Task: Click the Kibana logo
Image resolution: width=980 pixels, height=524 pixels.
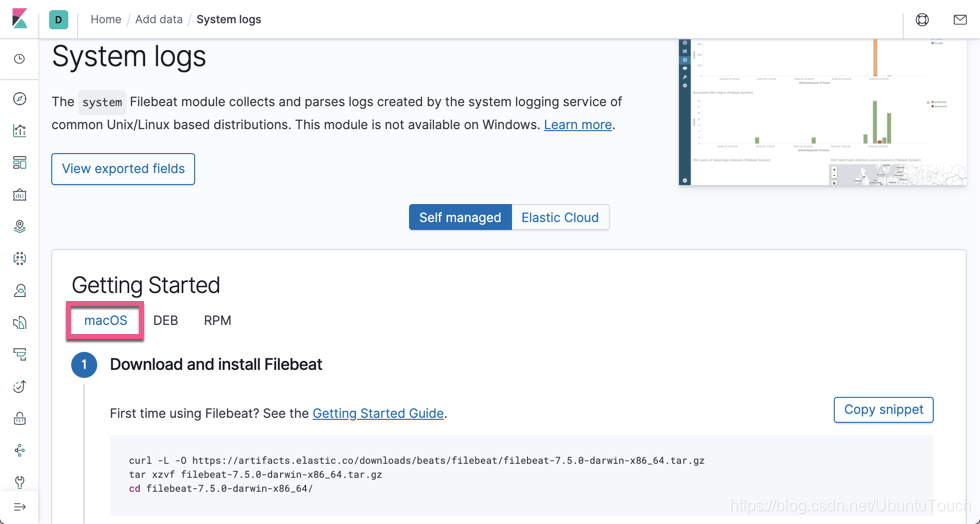Action: point(19,19)
